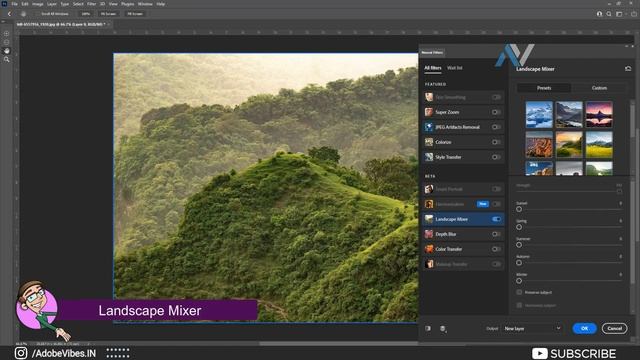The width and height of the screenshot is (640, 360).
Task: Click the Cancel button
Action: (614, 328)
